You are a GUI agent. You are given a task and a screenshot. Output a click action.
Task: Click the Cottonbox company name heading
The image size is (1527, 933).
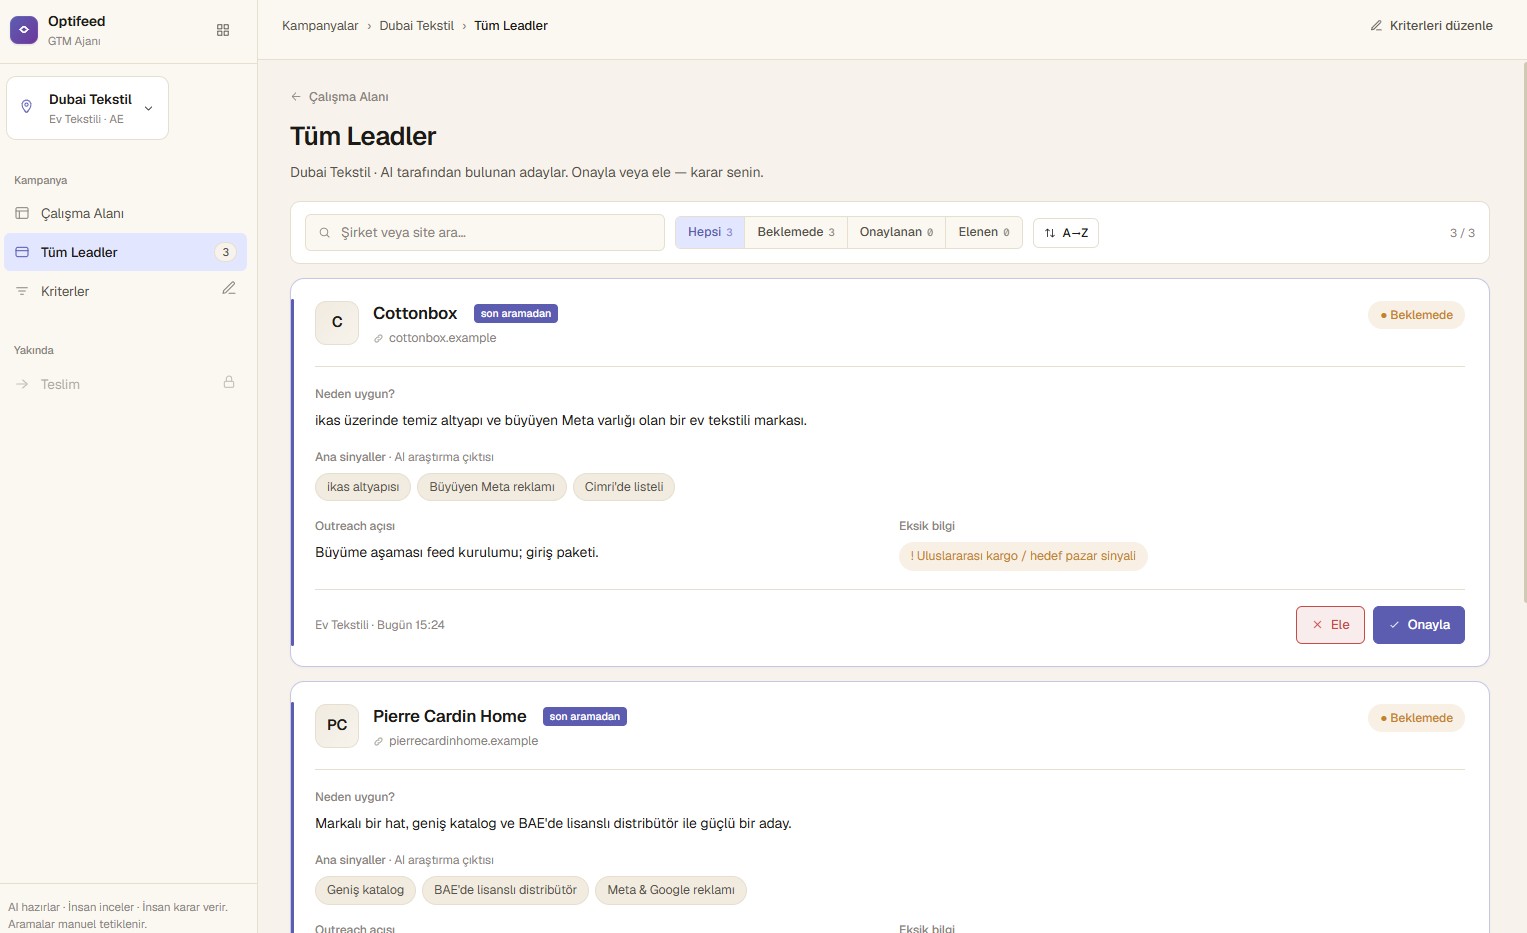415,313
